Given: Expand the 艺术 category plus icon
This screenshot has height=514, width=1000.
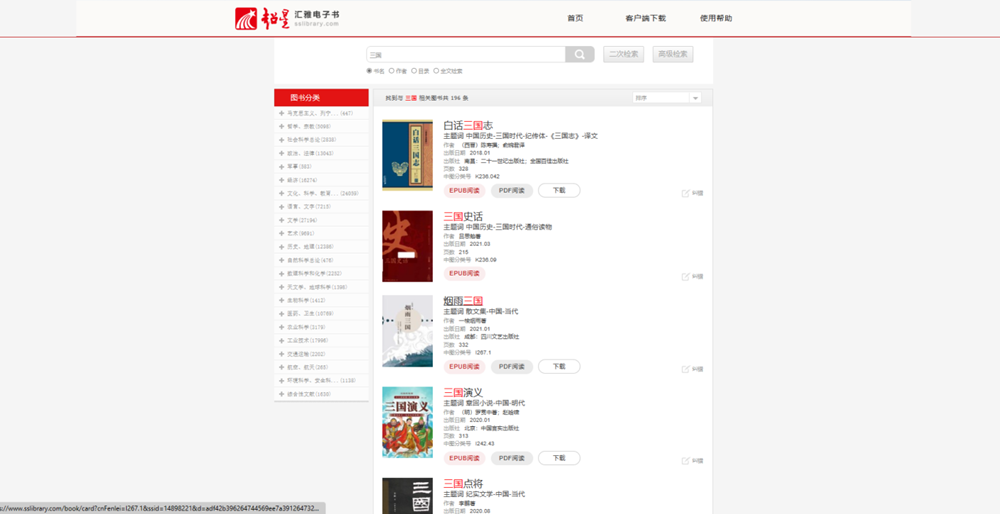Looking at the screenshot, I should (281, 233).
